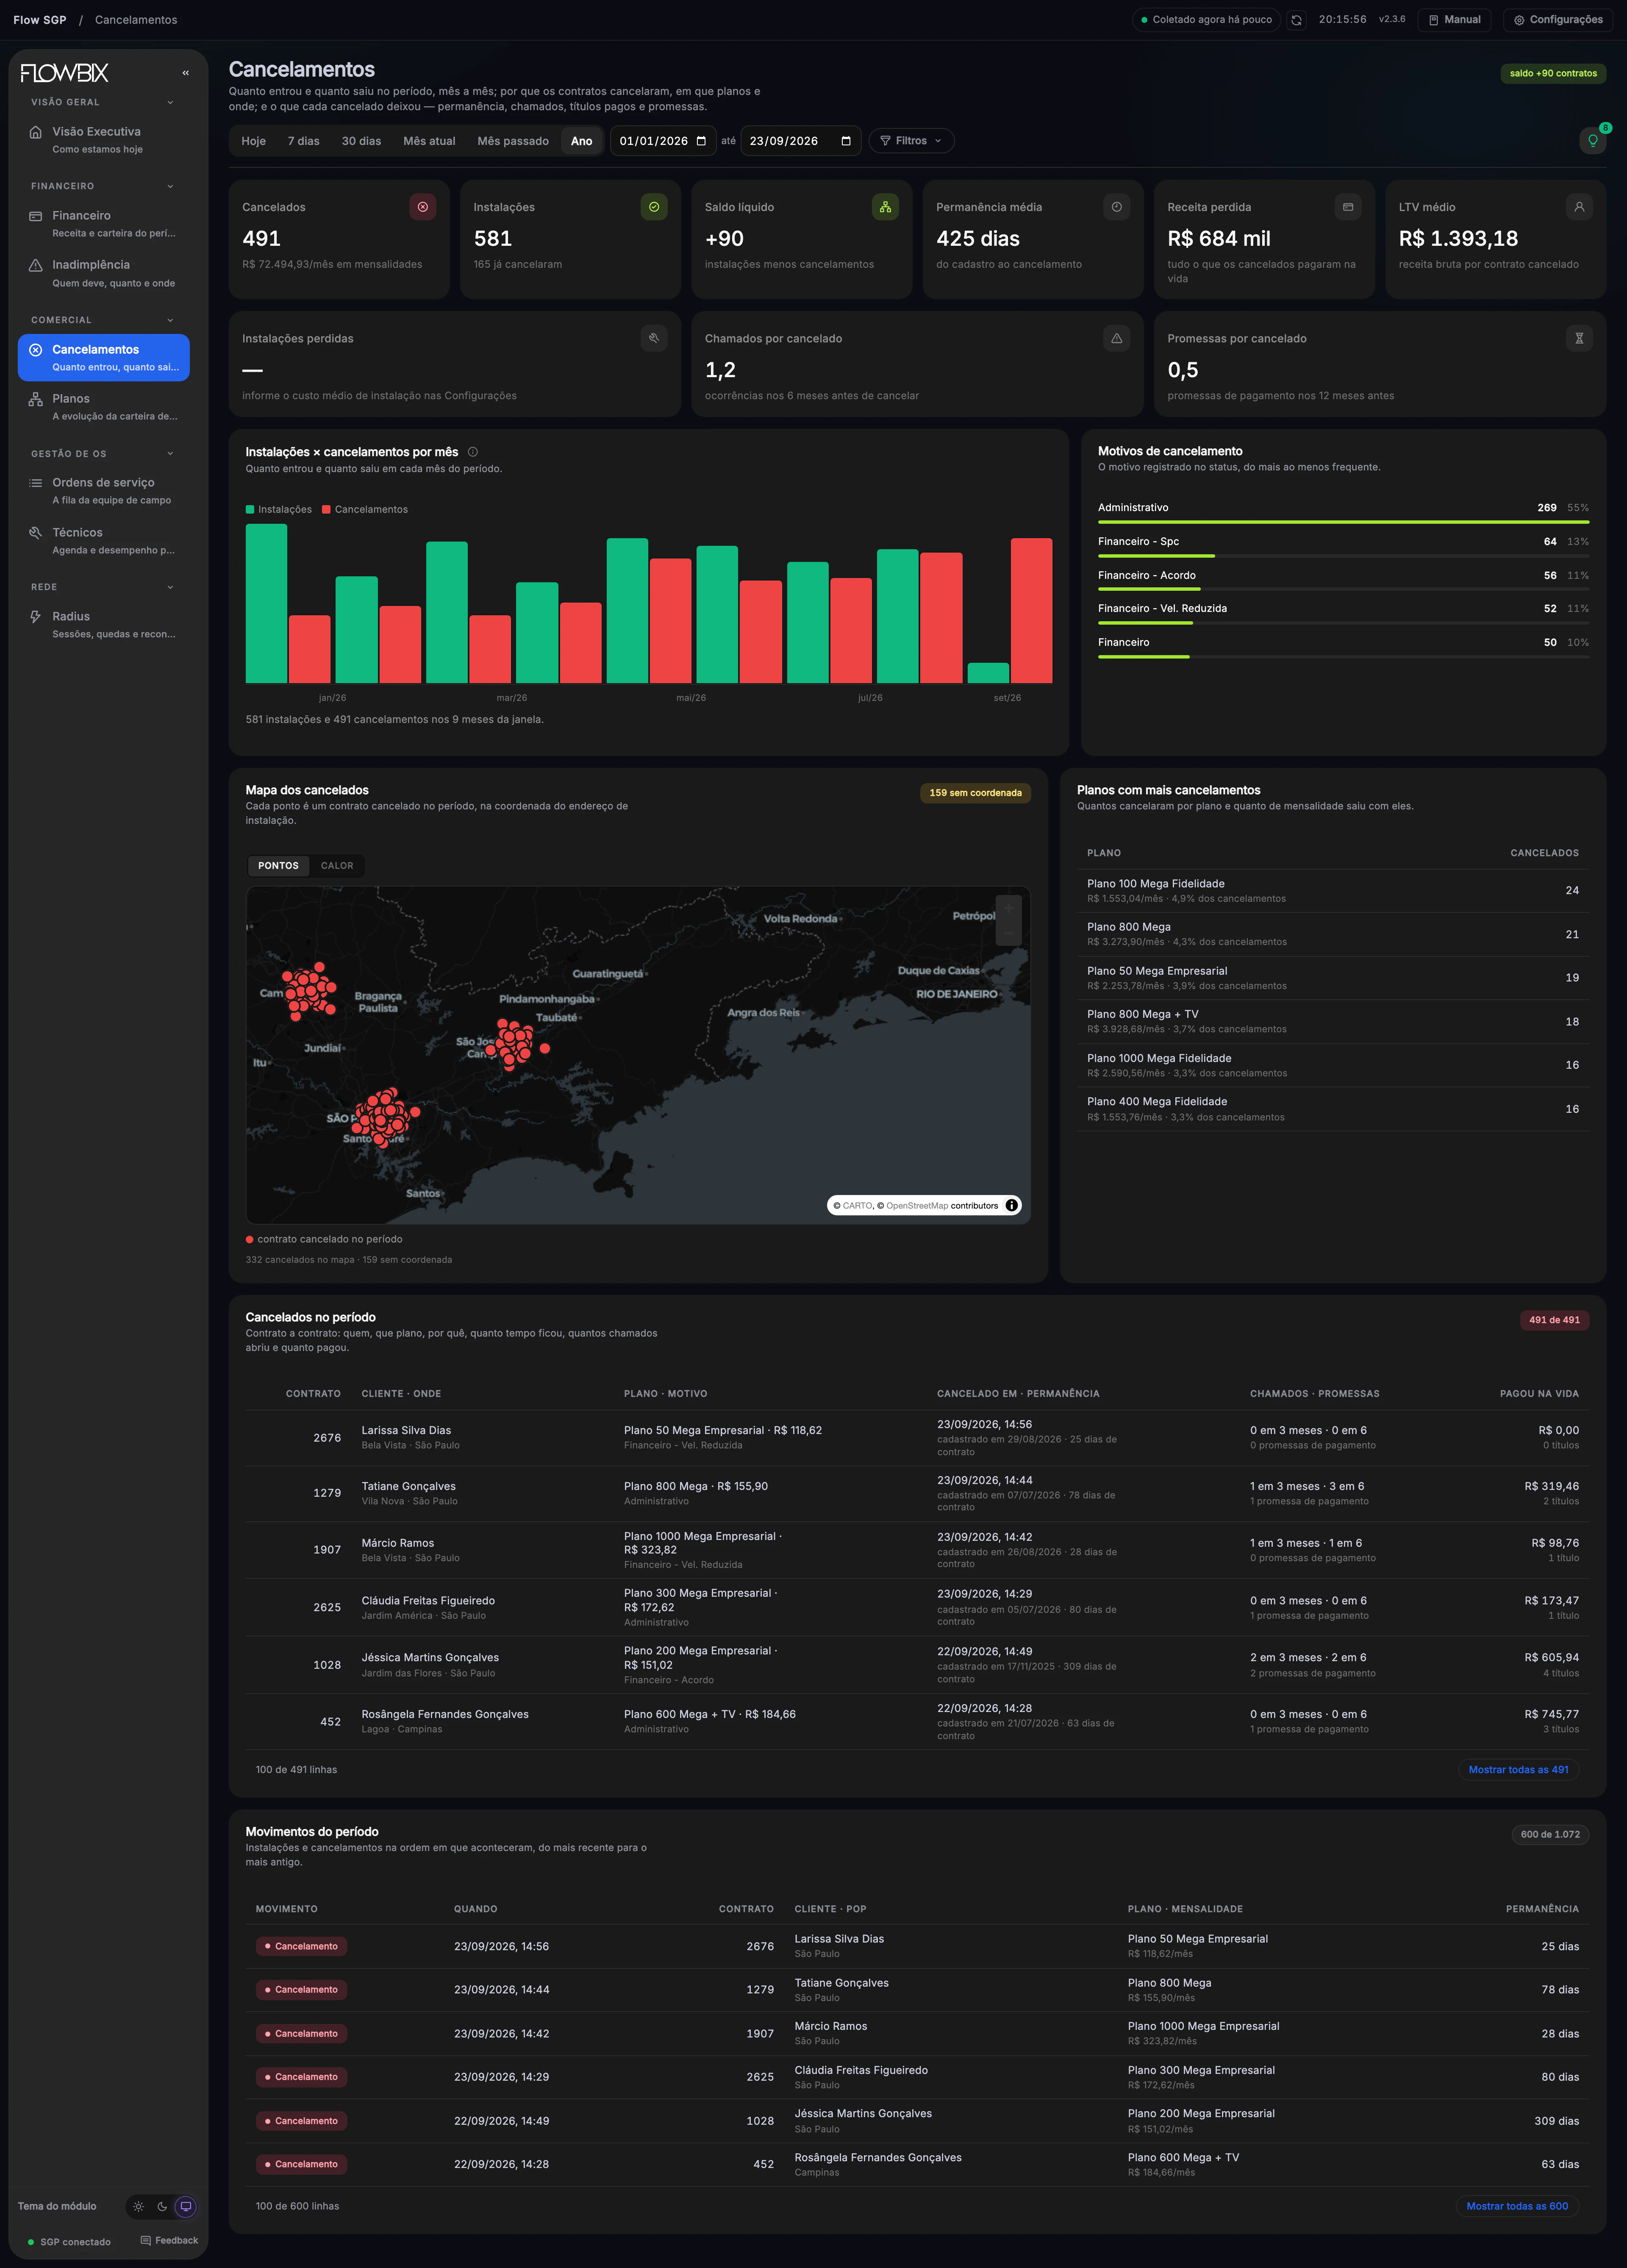Select the Ano period tab

click(x=582, y=141)
